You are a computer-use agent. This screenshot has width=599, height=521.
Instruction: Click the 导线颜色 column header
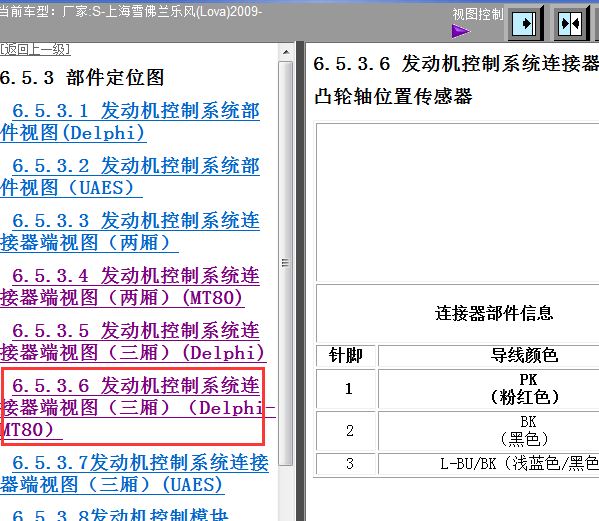coord(524,356)
